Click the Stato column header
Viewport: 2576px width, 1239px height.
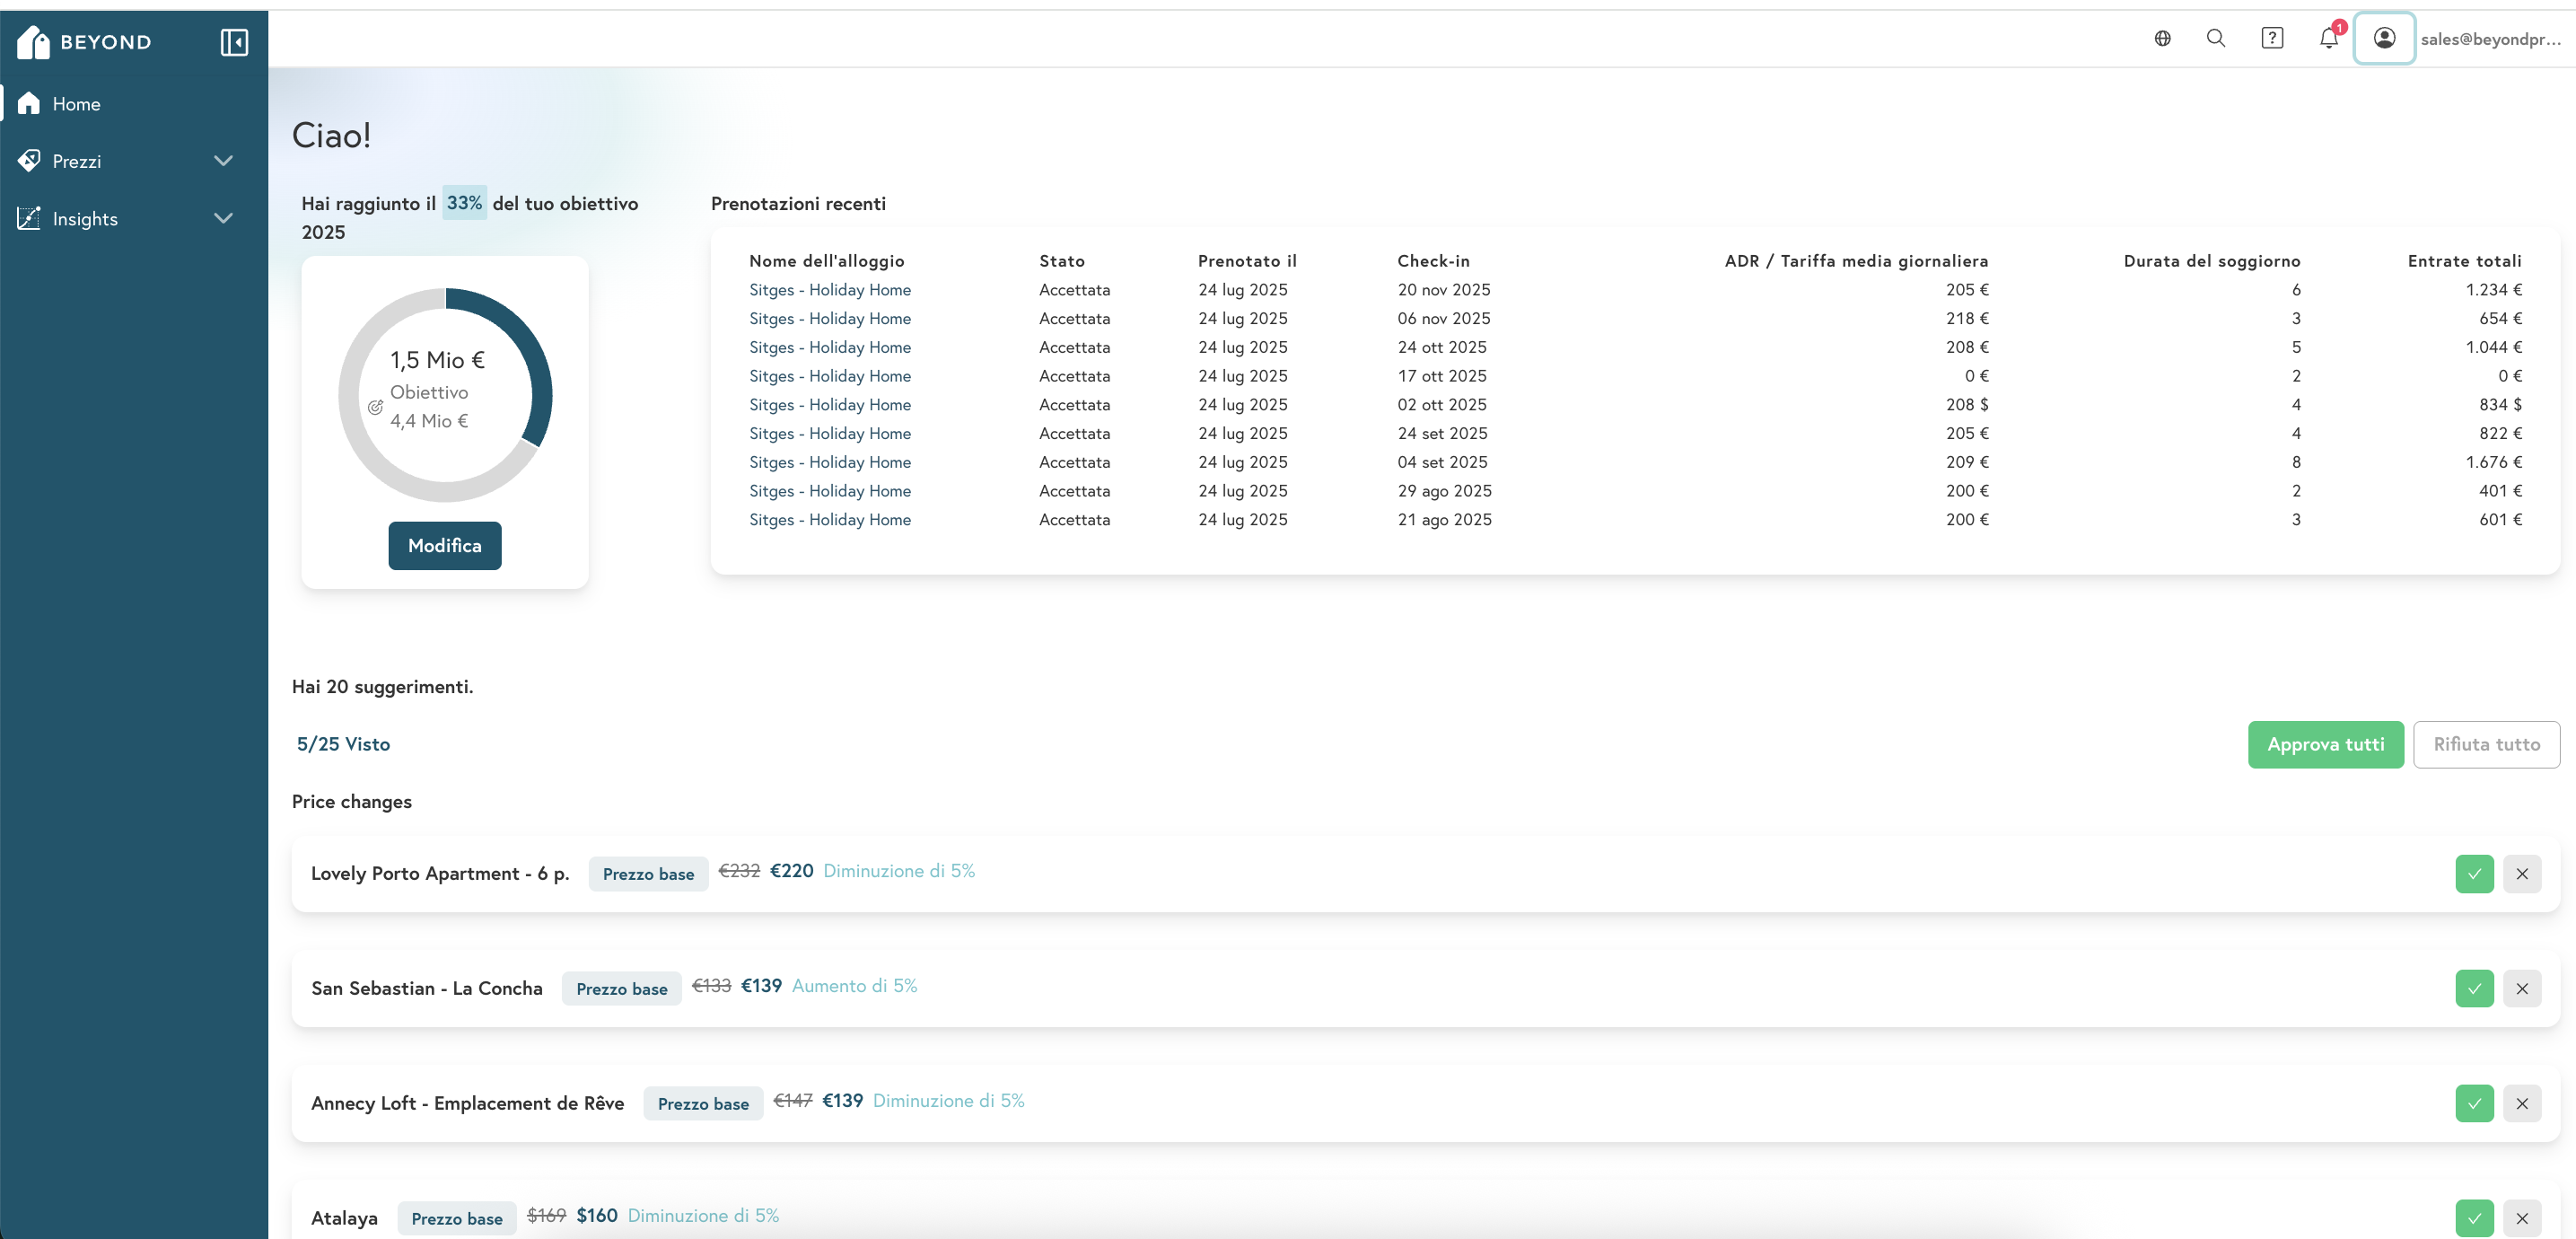pyautogui.click(x=1062, y=260)
